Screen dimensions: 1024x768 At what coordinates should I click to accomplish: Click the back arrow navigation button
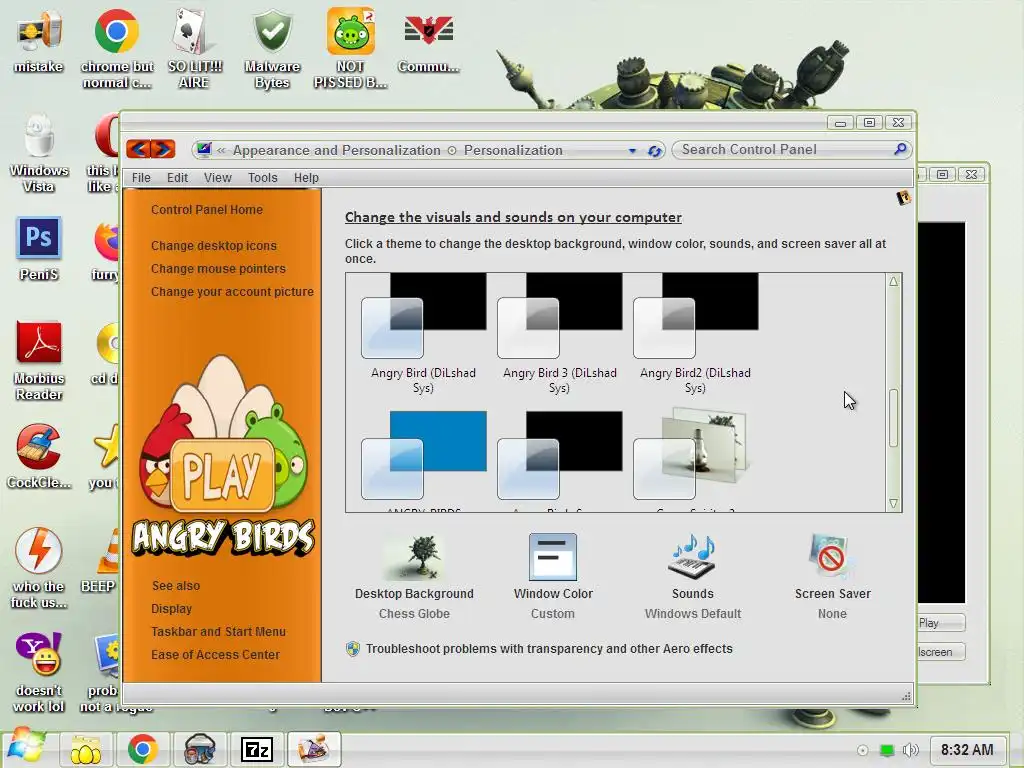(138, 149)
